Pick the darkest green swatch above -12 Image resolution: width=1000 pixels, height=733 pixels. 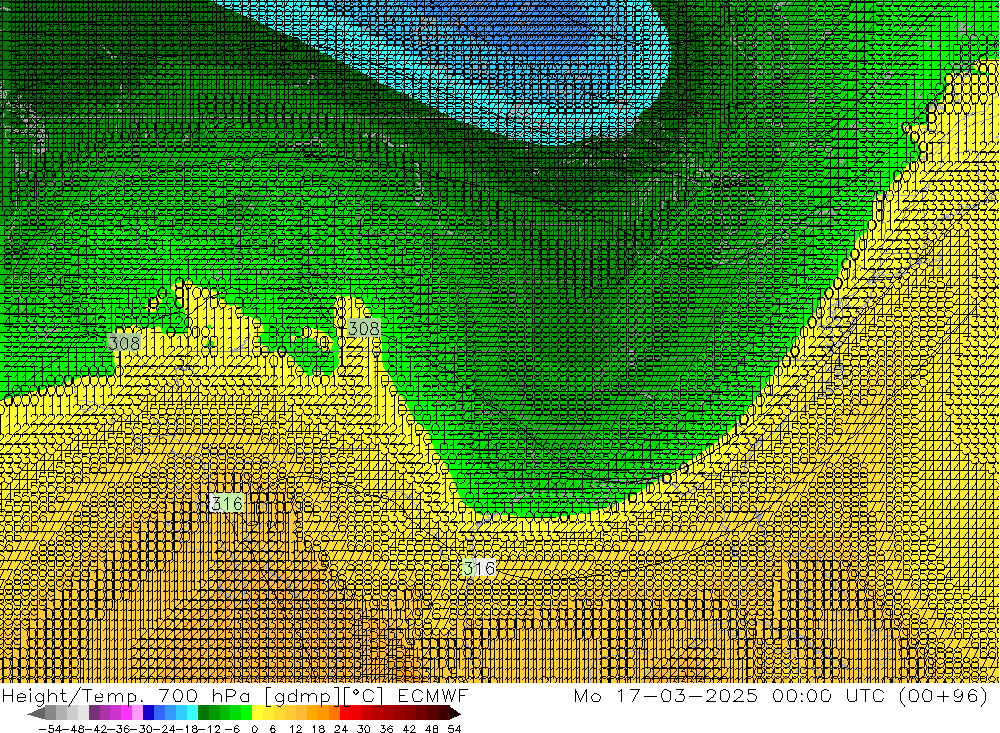[203, 713]
